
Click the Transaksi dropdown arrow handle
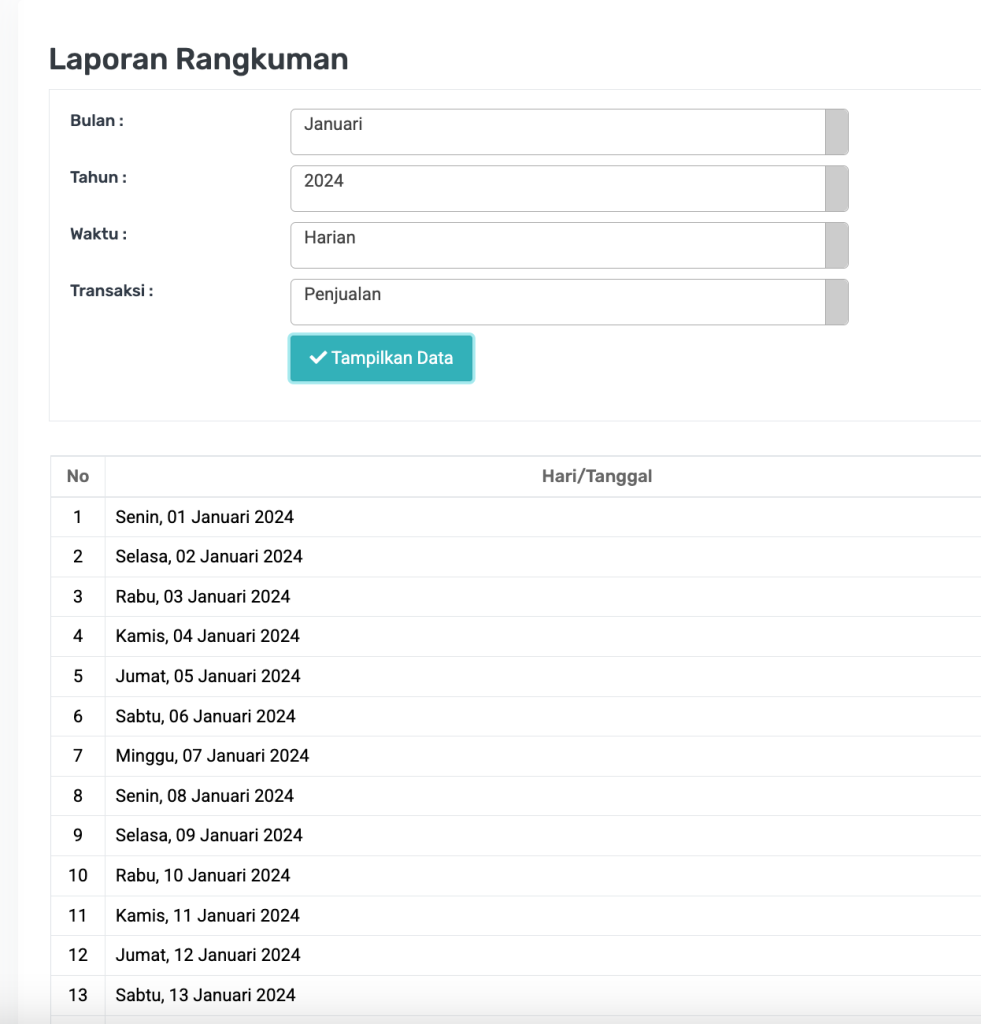click(836, 302)
